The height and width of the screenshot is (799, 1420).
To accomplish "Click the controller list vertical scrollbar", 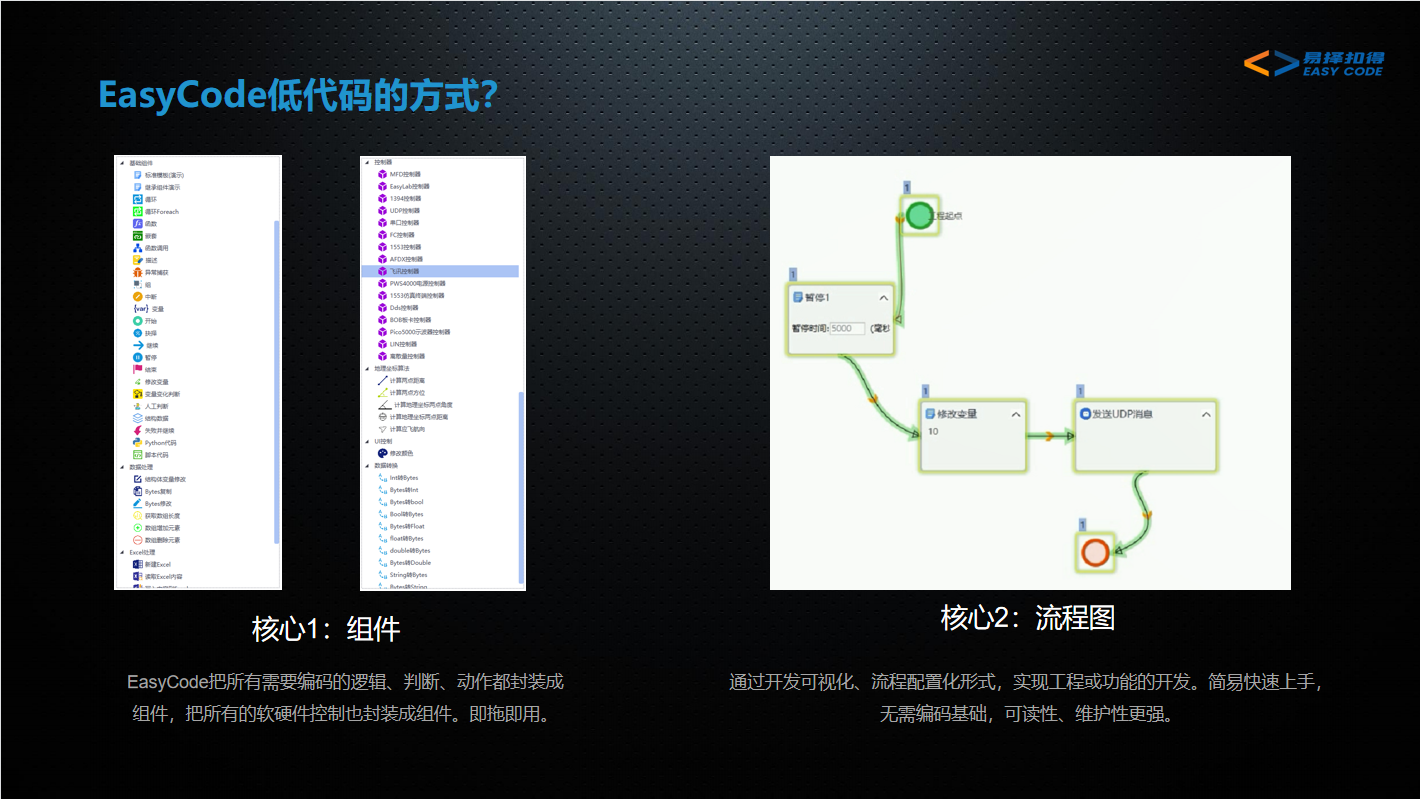I will [521, 486].
